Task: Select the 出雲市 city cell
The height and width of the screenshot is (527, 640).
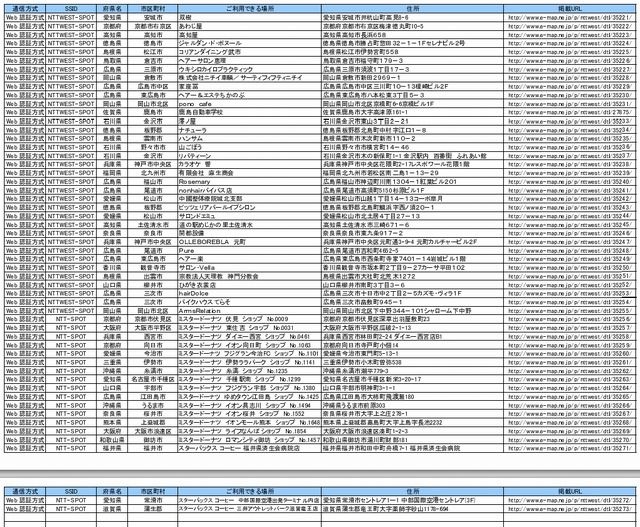Action: point(153,276)
